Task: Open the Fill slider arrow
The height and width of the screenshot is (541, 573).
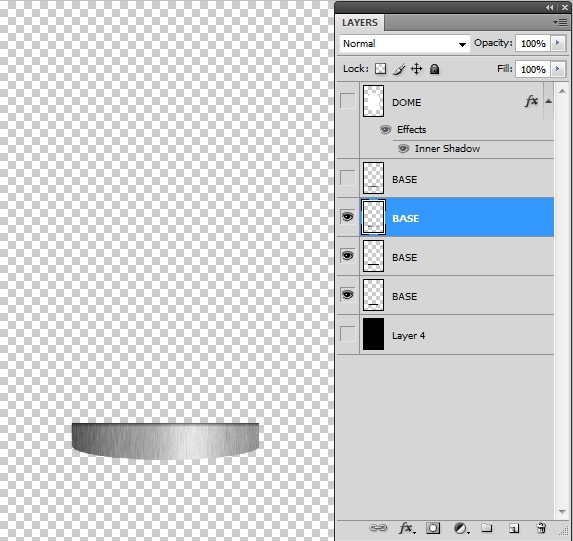Action: [x=558, y=69]
